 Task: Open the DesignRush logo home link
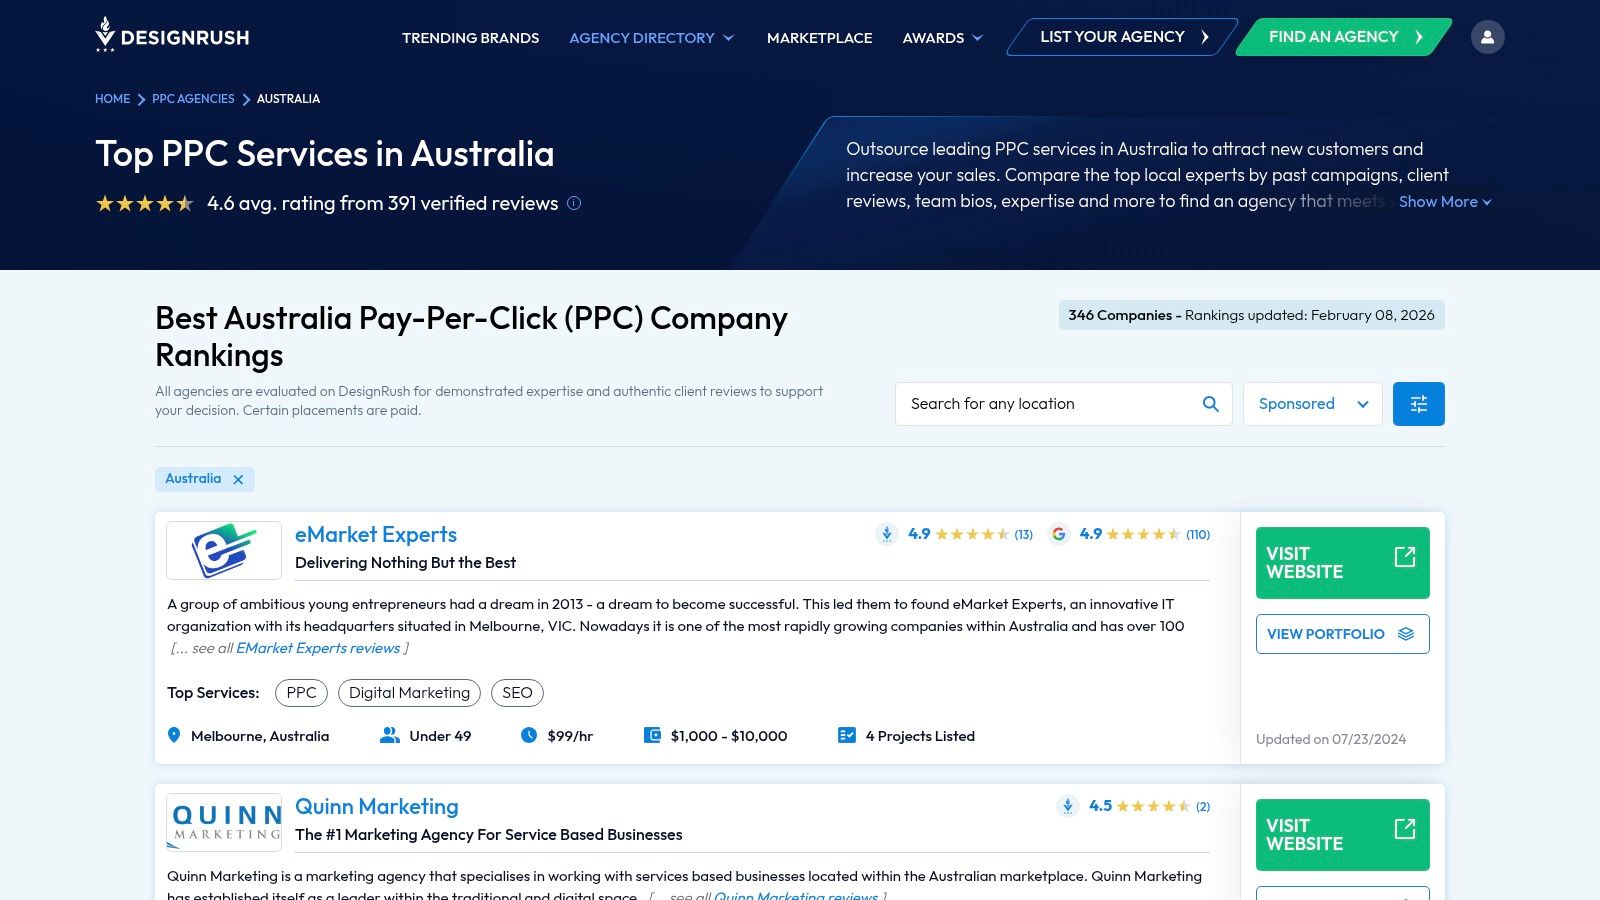click(x=172, y=36)
